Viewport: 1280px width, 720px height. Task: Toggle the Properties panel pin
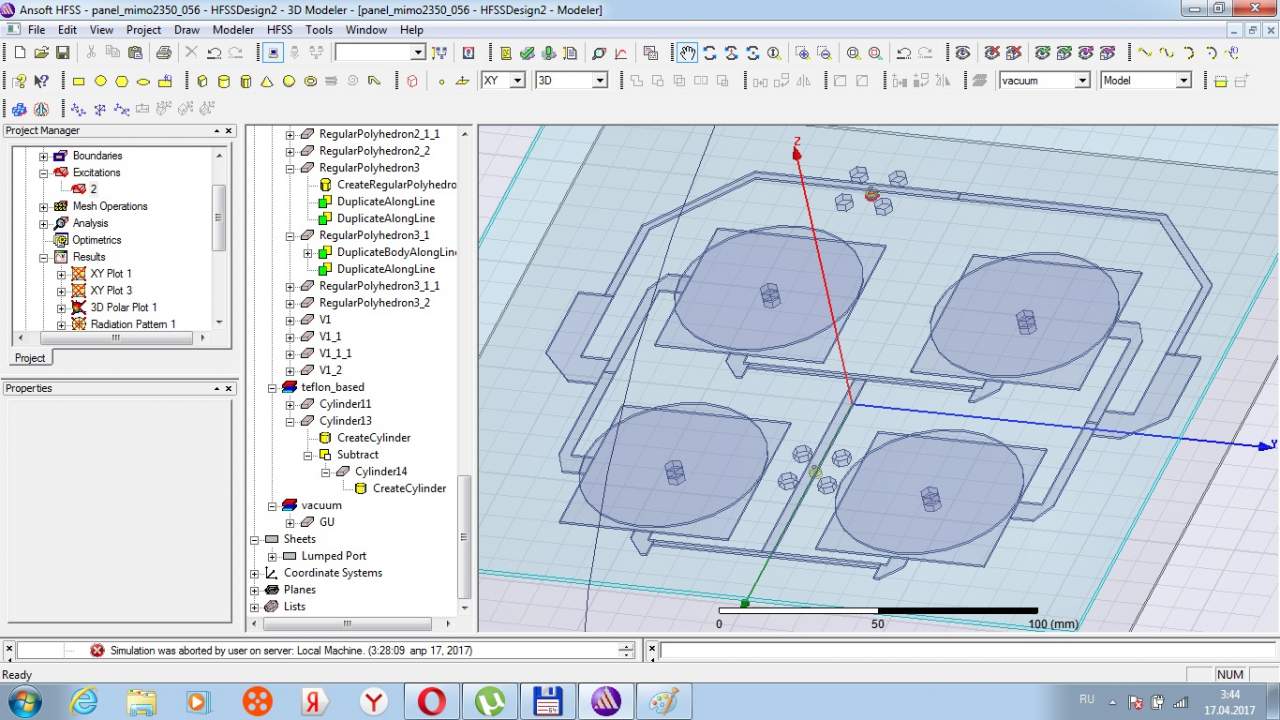216,389
